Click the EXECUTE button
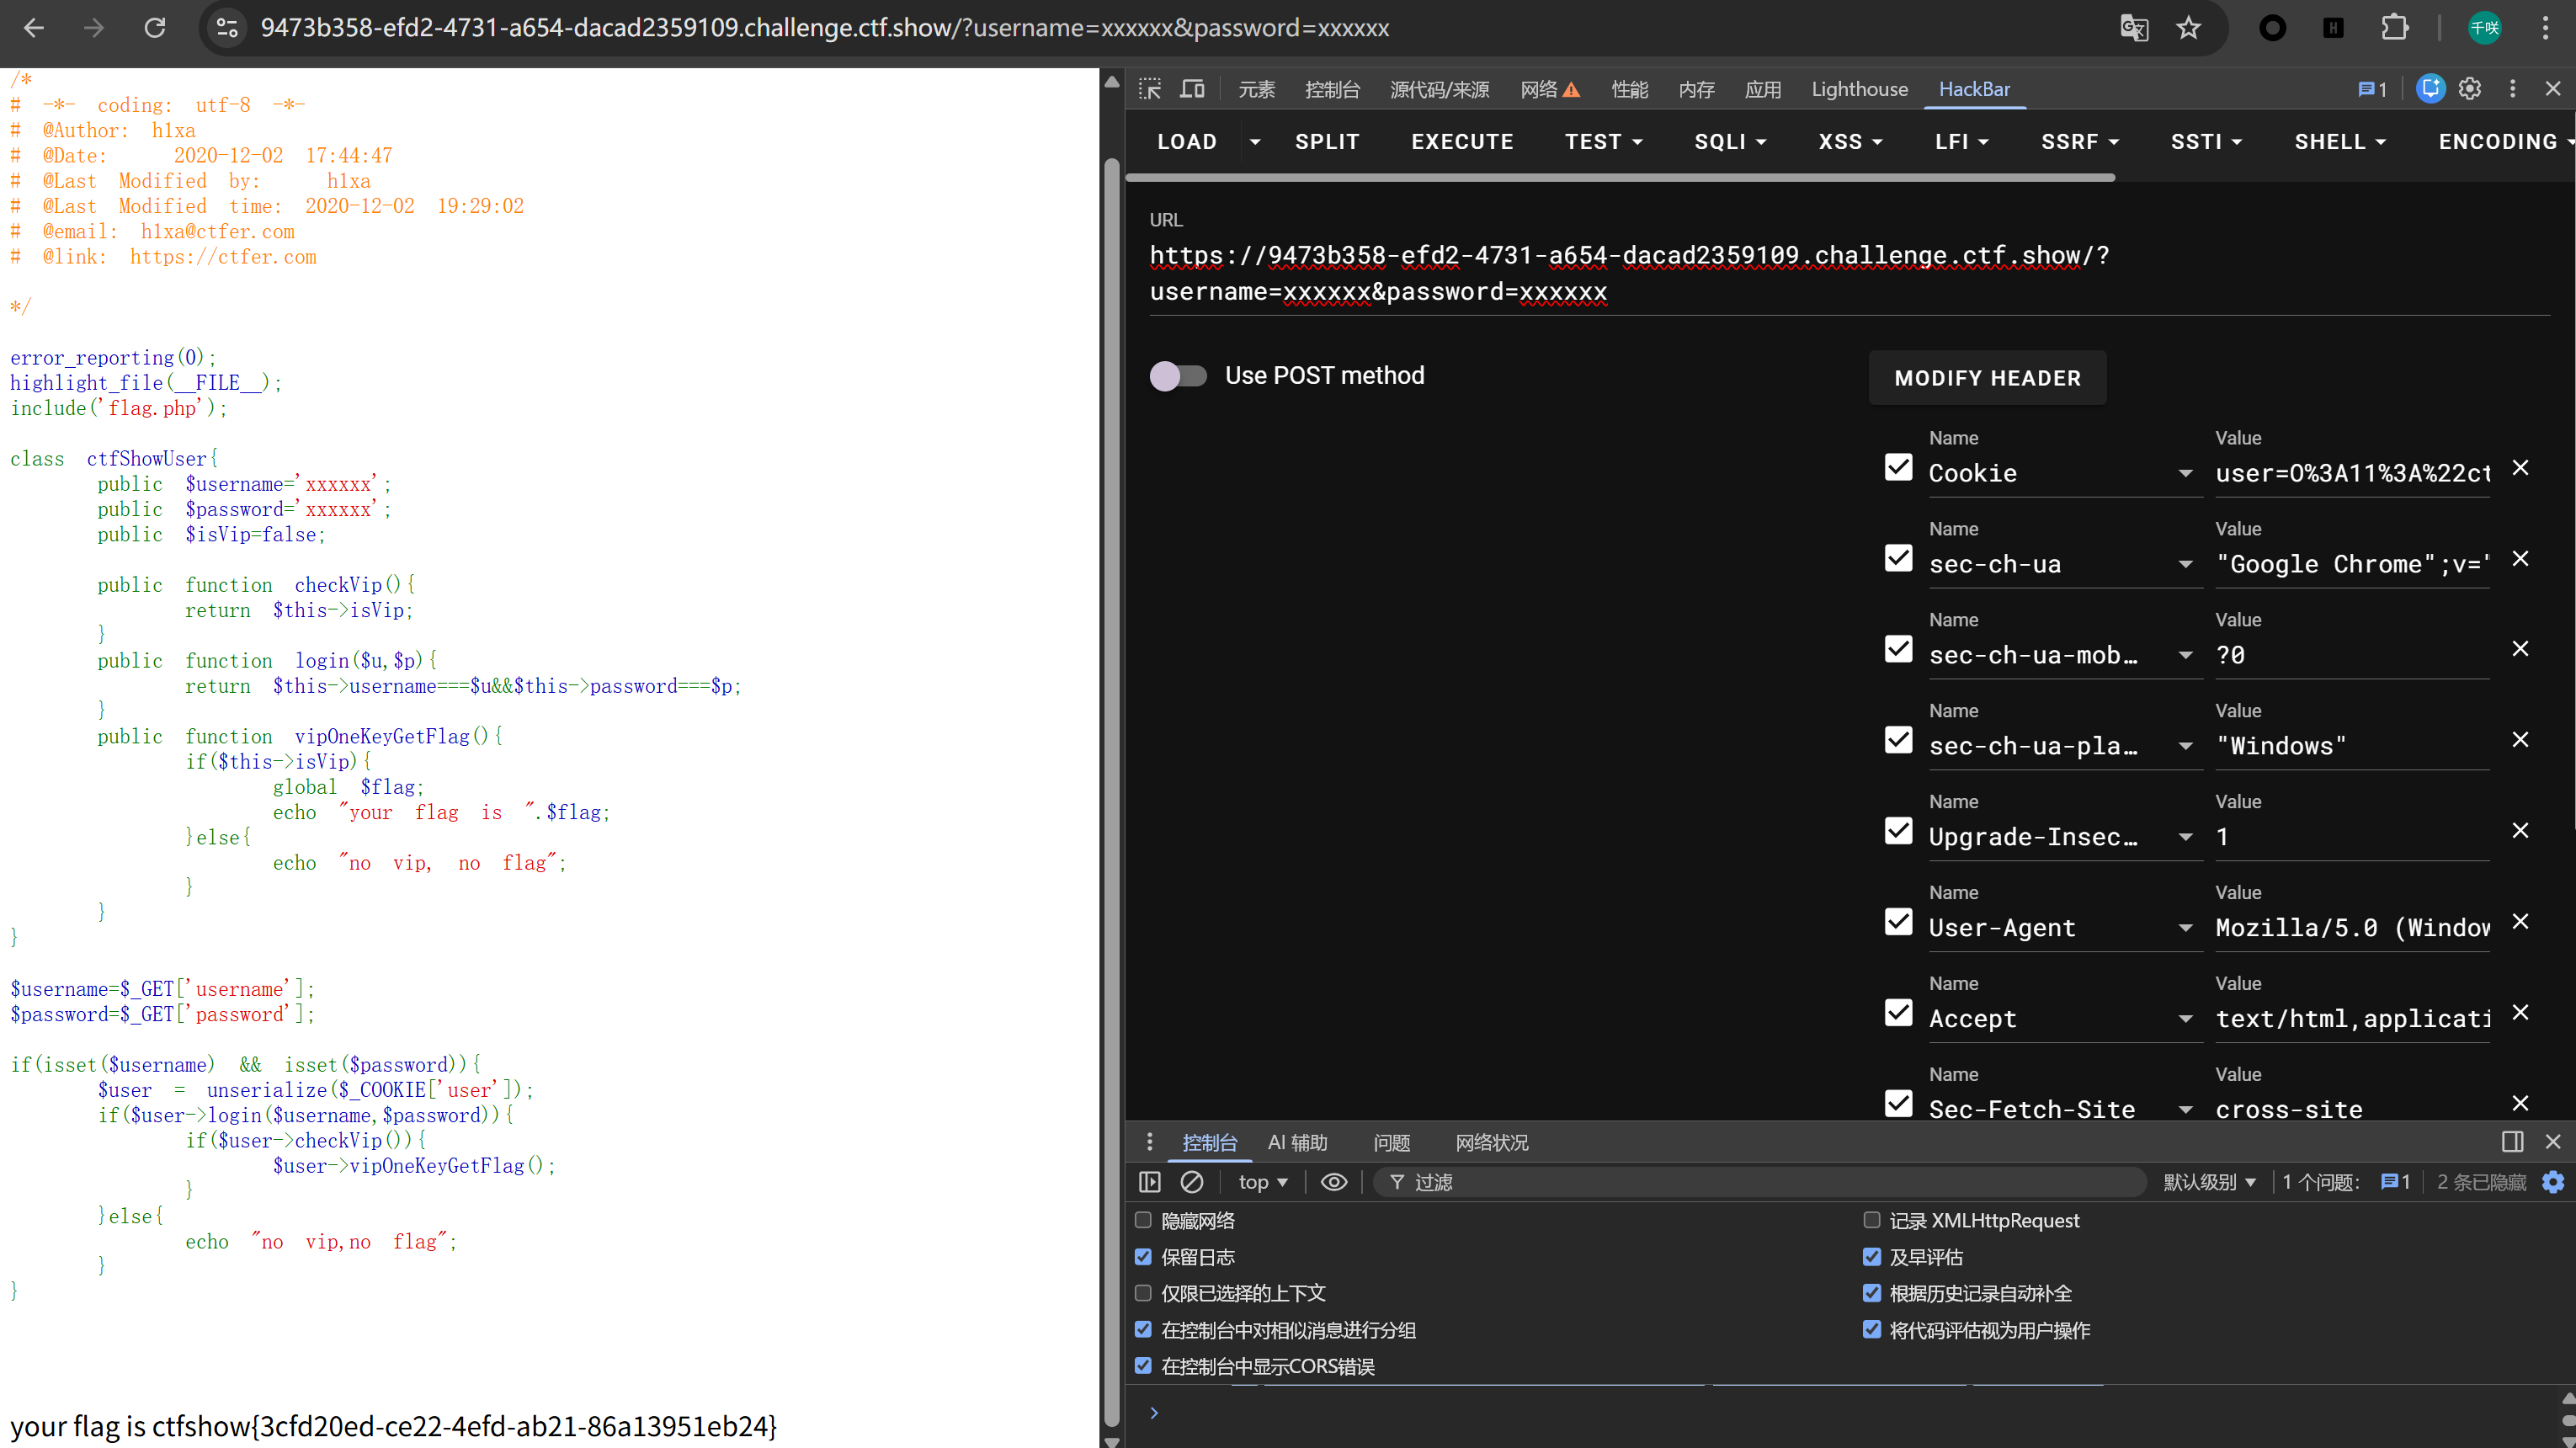Screen dimensions: 2576x1448 coord(1462,142)
